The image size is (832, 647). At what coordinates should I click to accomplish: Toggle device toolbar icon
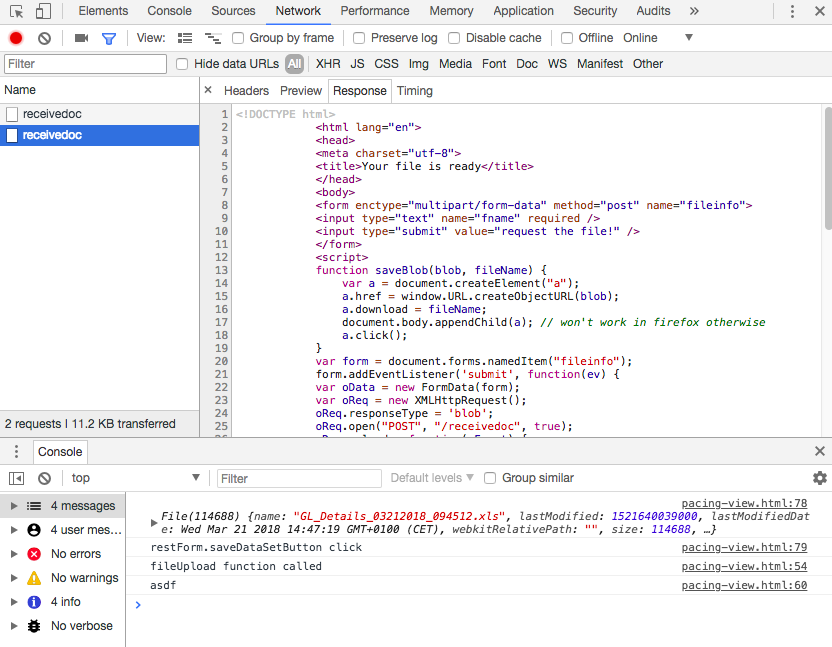coord(43,11)
